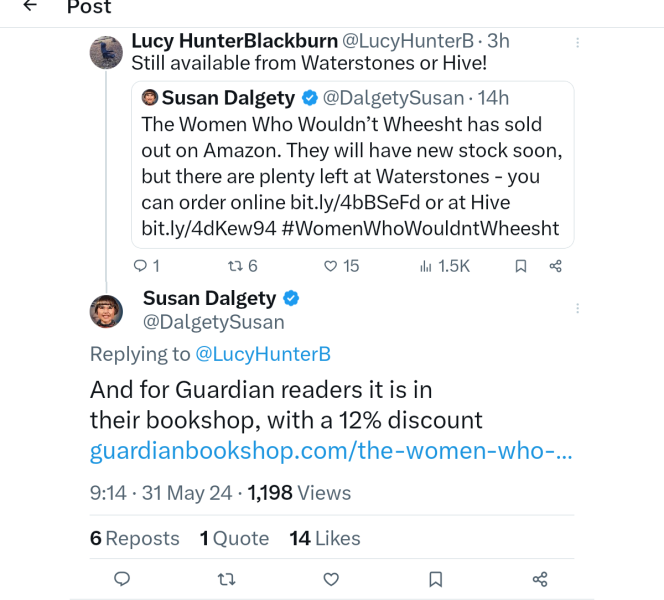The image size is (664, 600).
Task: Share Susan Dalgety's main post
Action: pos(540,579)
